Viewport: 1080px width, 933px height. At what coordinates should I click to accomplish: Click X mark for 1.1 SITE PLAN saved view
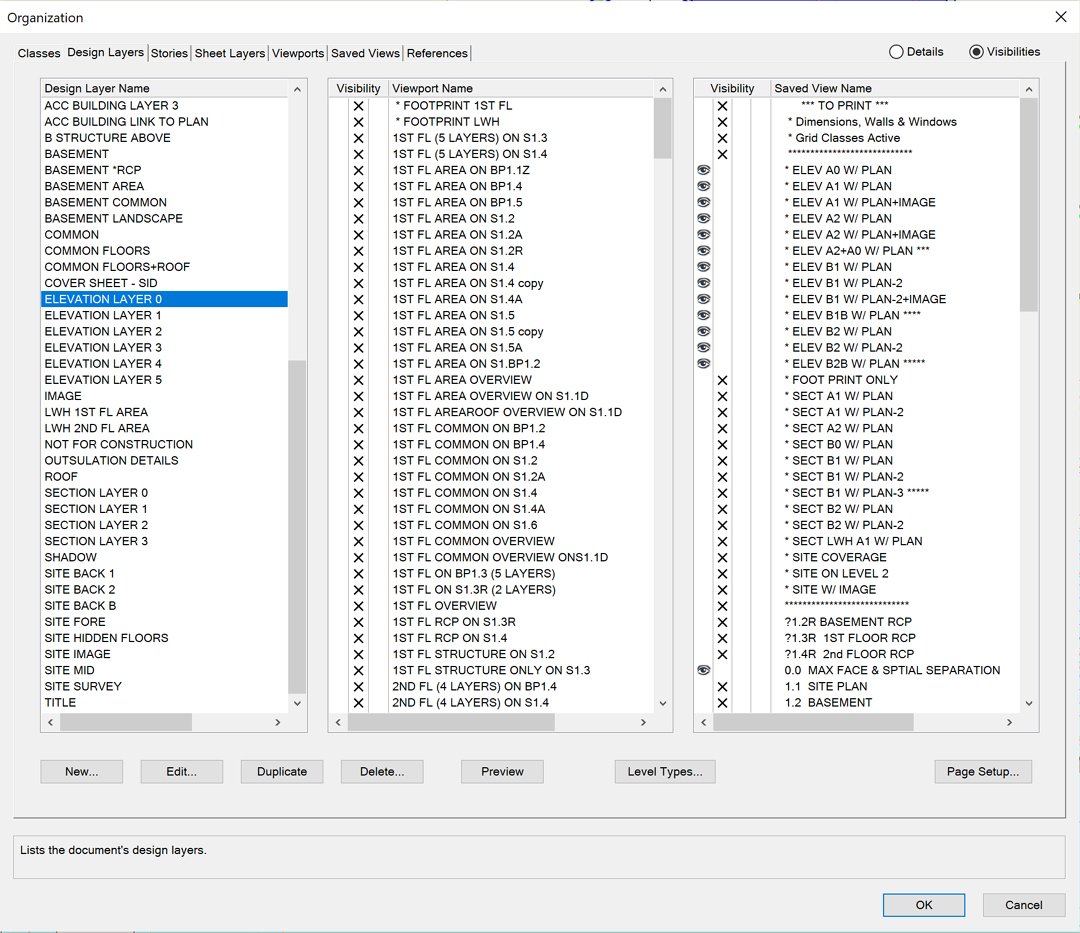(x=722, y=687)
